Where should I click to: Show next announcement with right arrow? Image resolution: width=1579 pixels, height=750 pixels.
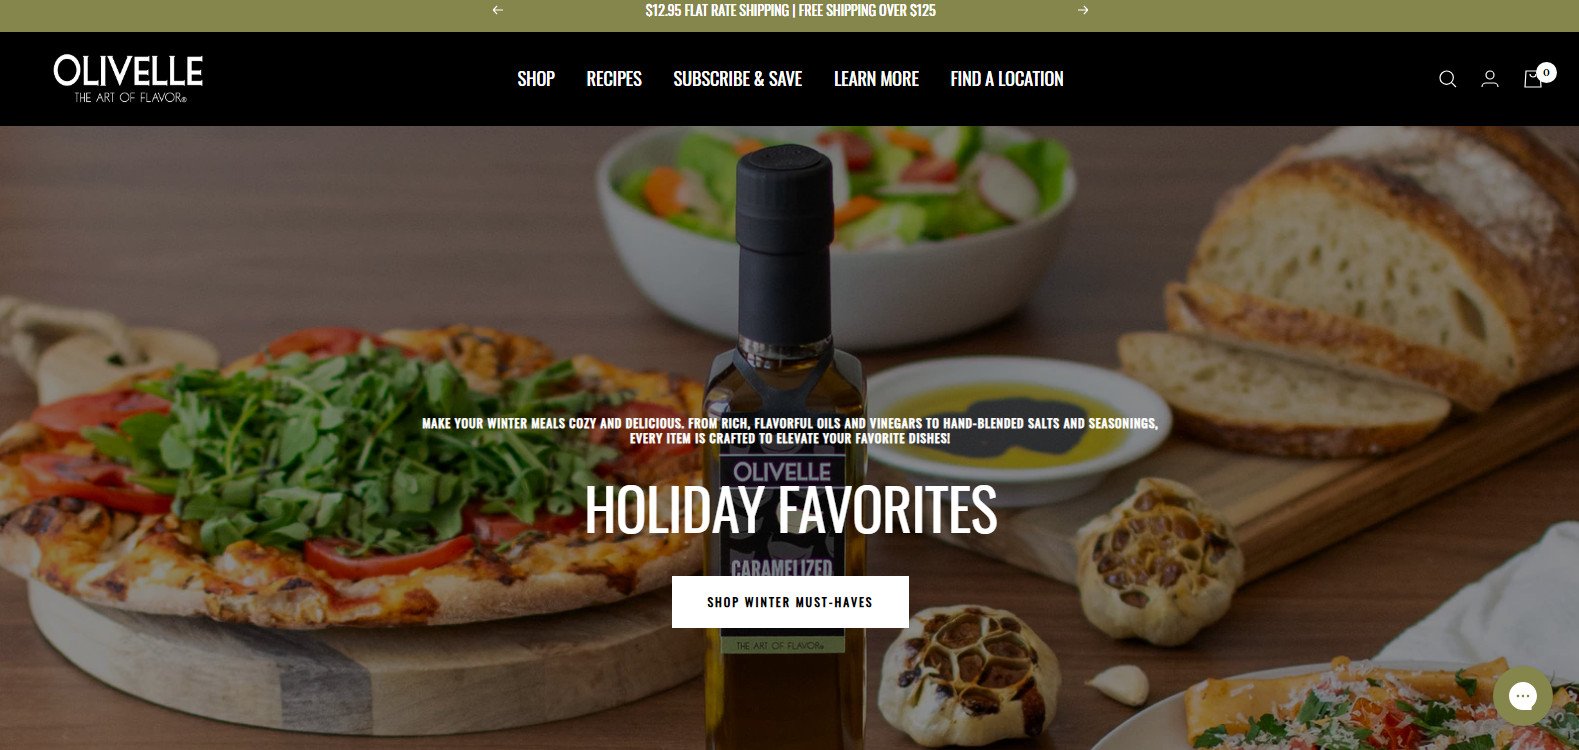click(1083, 10)
